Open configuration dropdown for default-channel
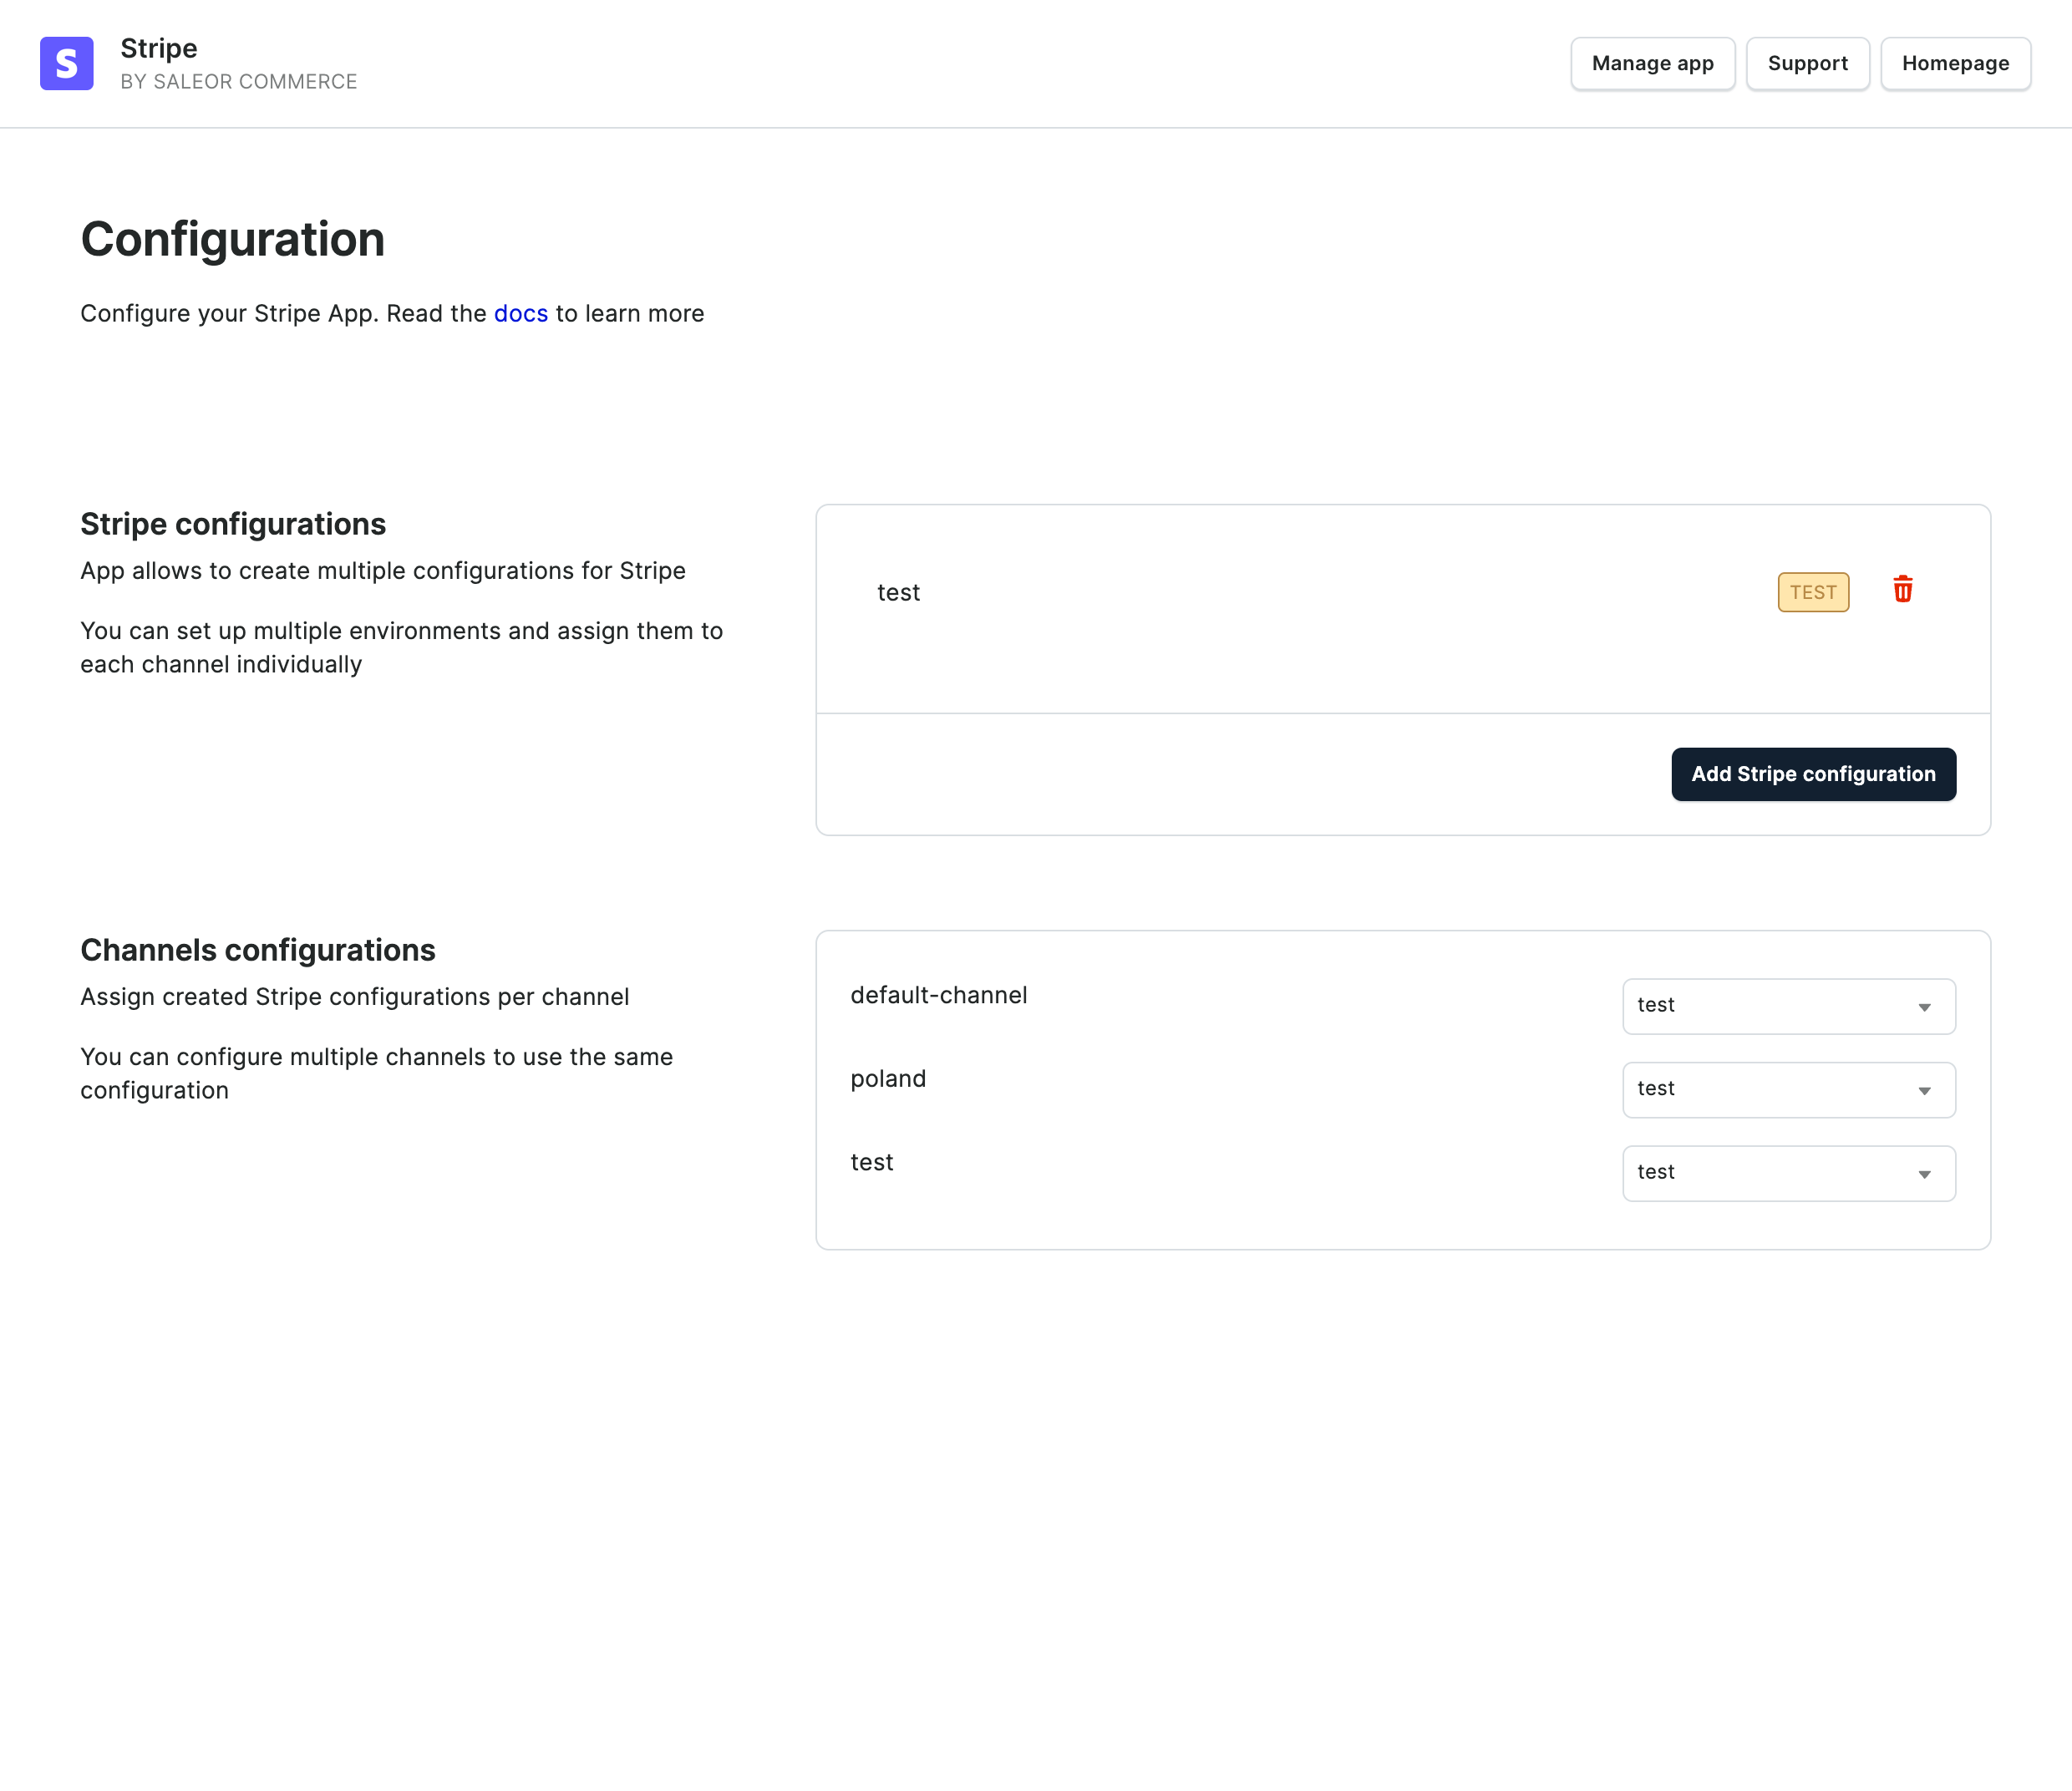This screenshot has height=1791, width=2072. [x=1788, y=1007]
